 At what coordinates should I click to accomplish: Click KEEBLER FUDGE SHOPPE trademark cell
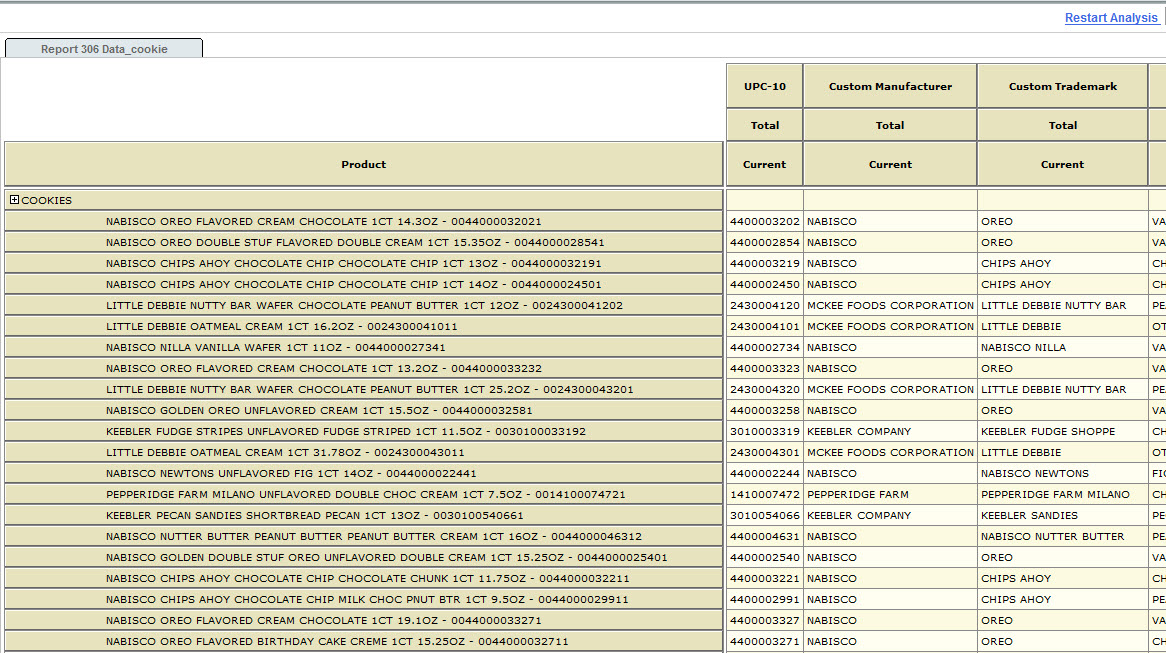coord(1063,431)
